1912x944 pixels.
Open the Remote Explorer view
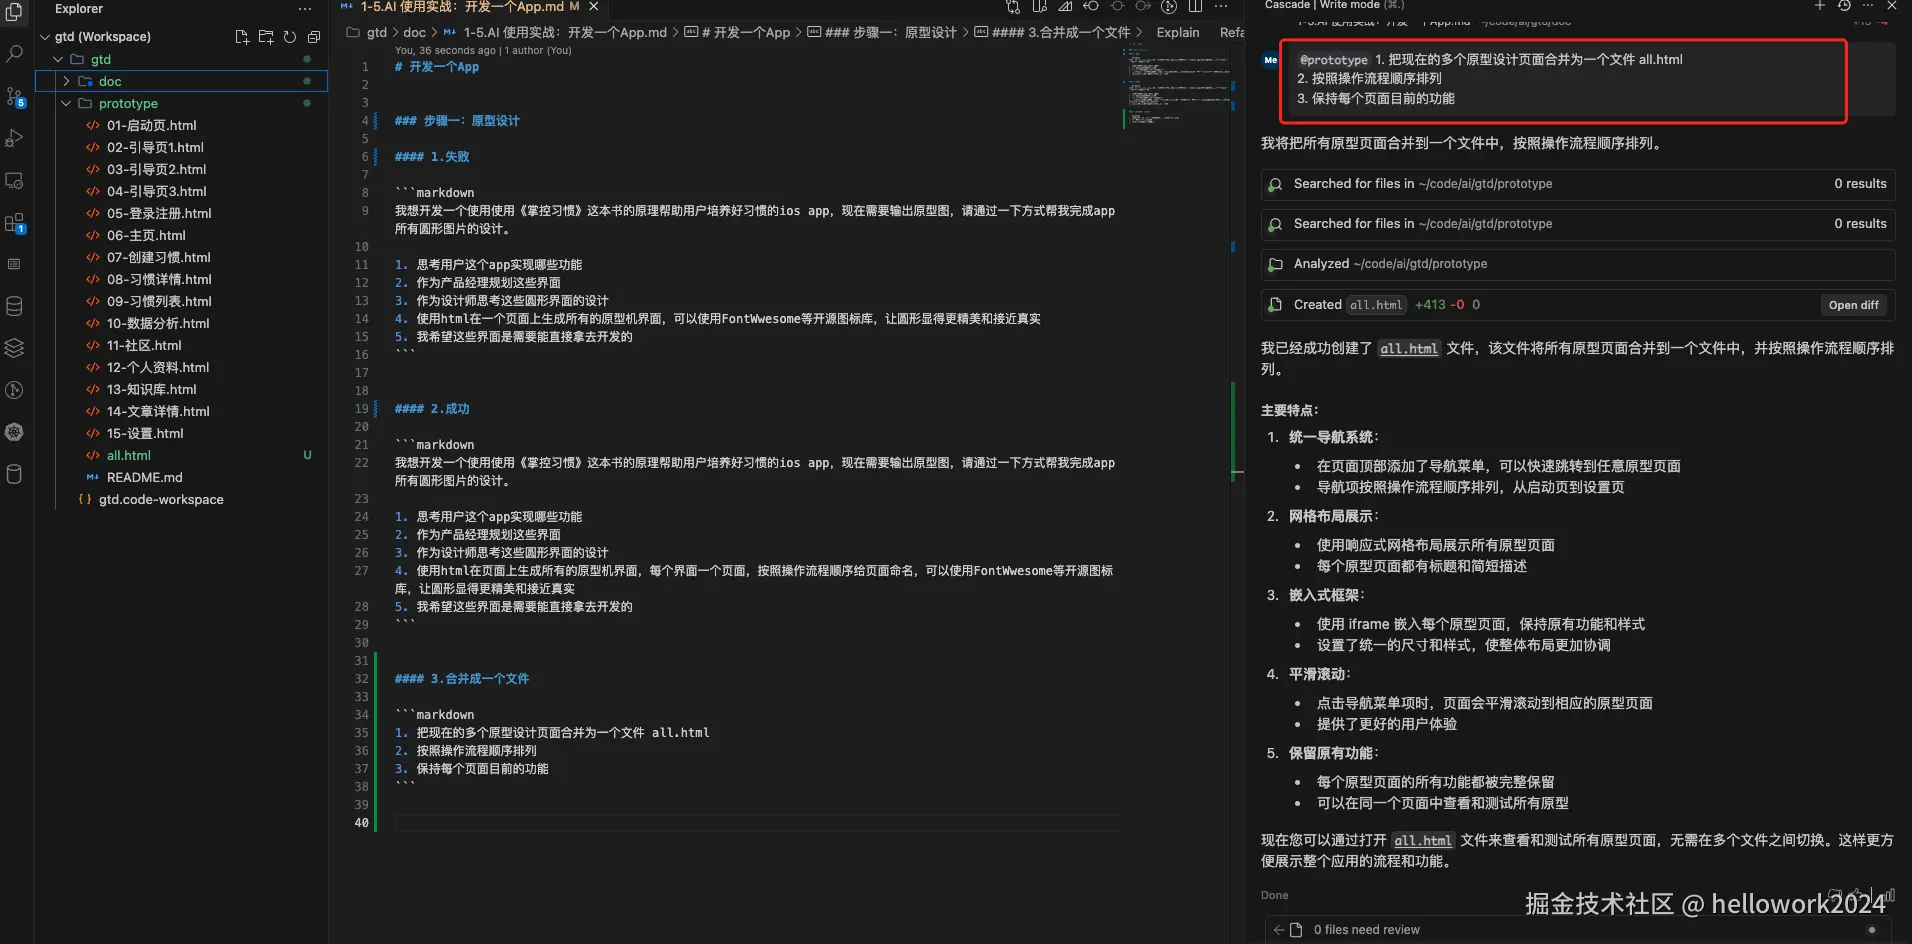14,180
